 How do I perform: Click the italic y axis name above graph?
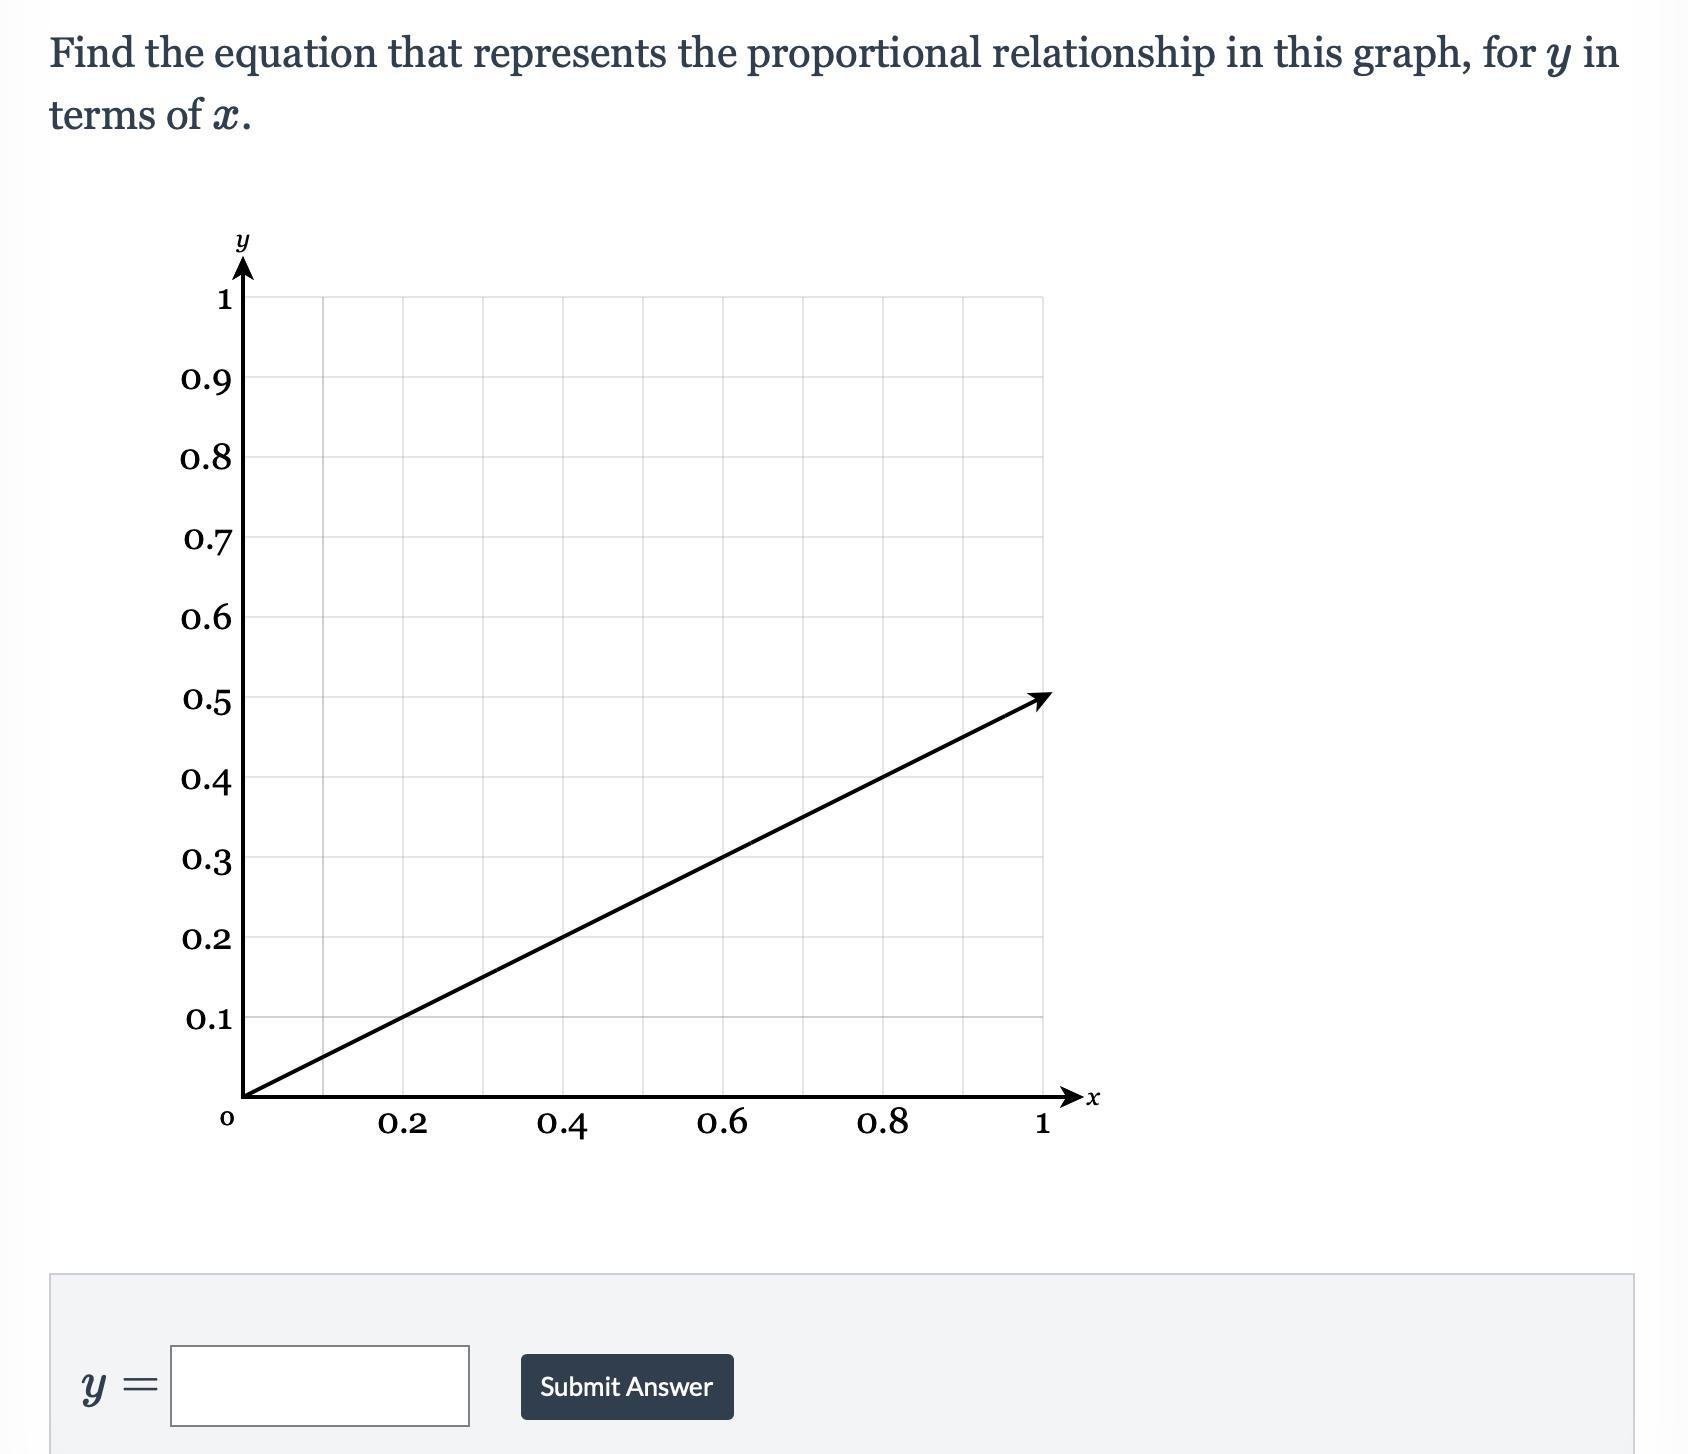[243, 241]
